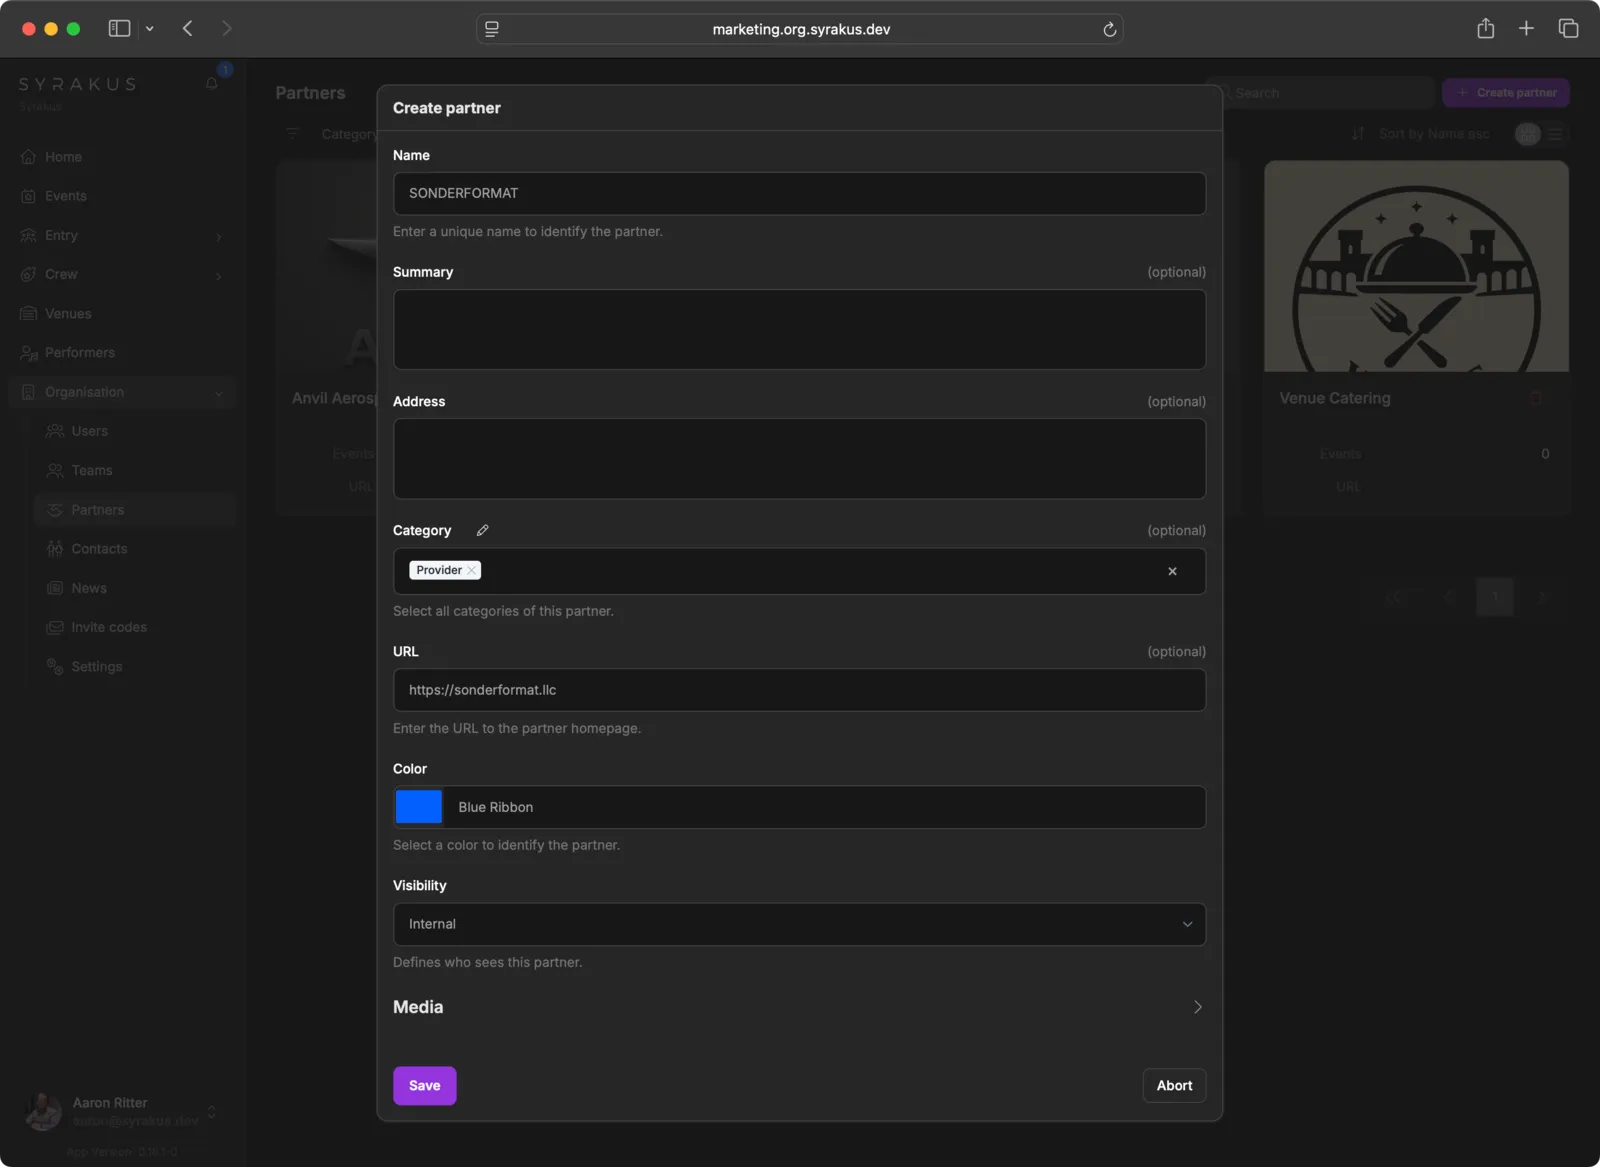This screenshot has height=1167, width=1600.
Task: Clear all selected categories with the X
Action: pyautogui.click(x=1172, y=571)
